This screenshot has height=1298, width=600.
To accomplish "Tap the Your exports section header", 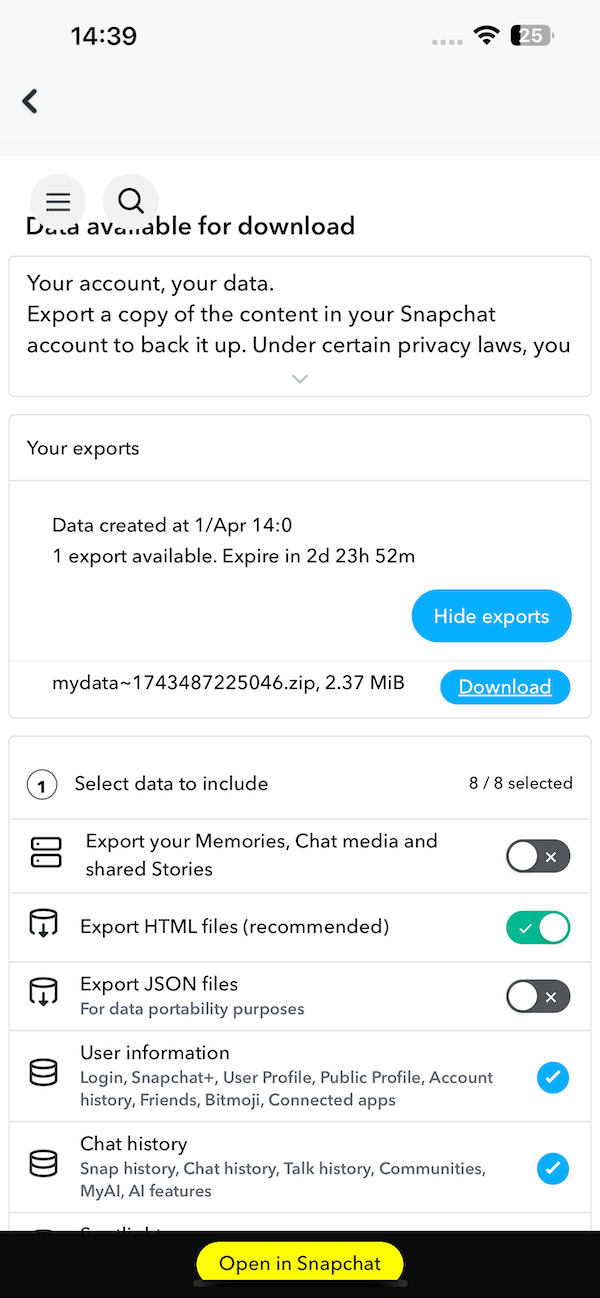I will 83,448.
